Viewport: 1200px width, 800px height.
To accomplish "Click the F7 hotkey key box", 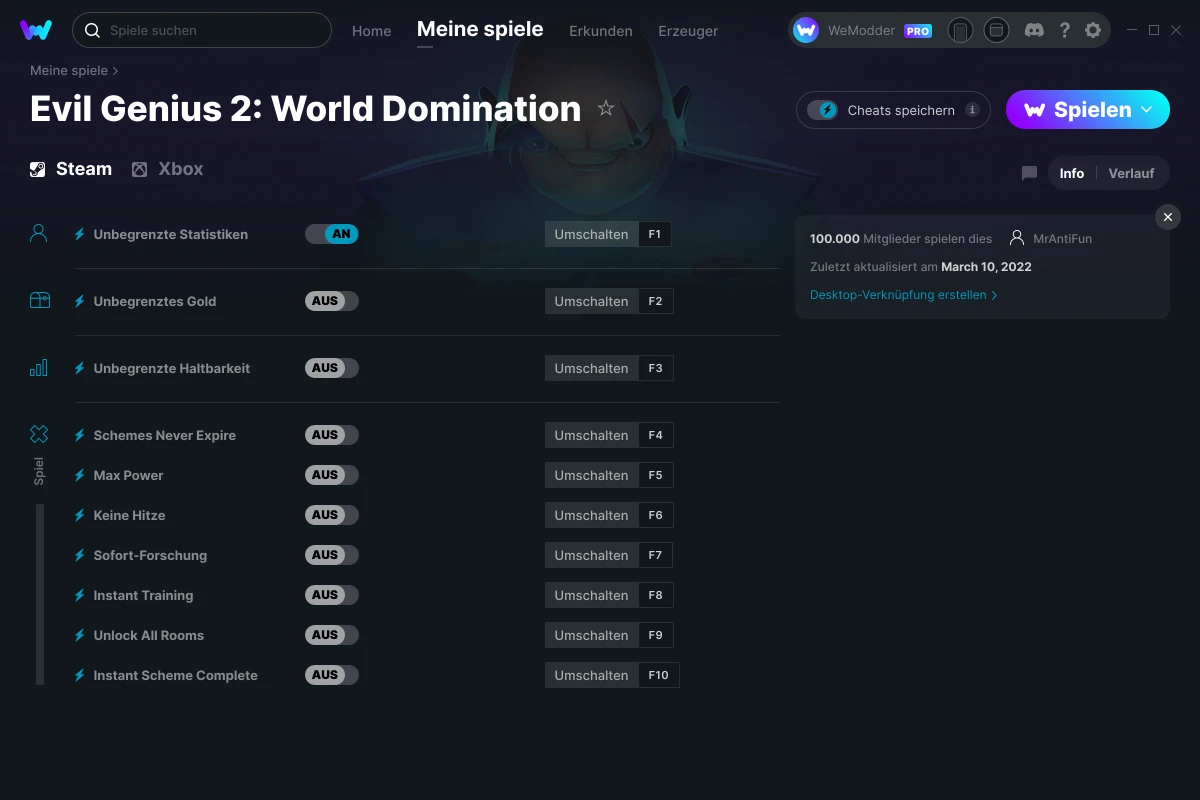I will 655,555.
